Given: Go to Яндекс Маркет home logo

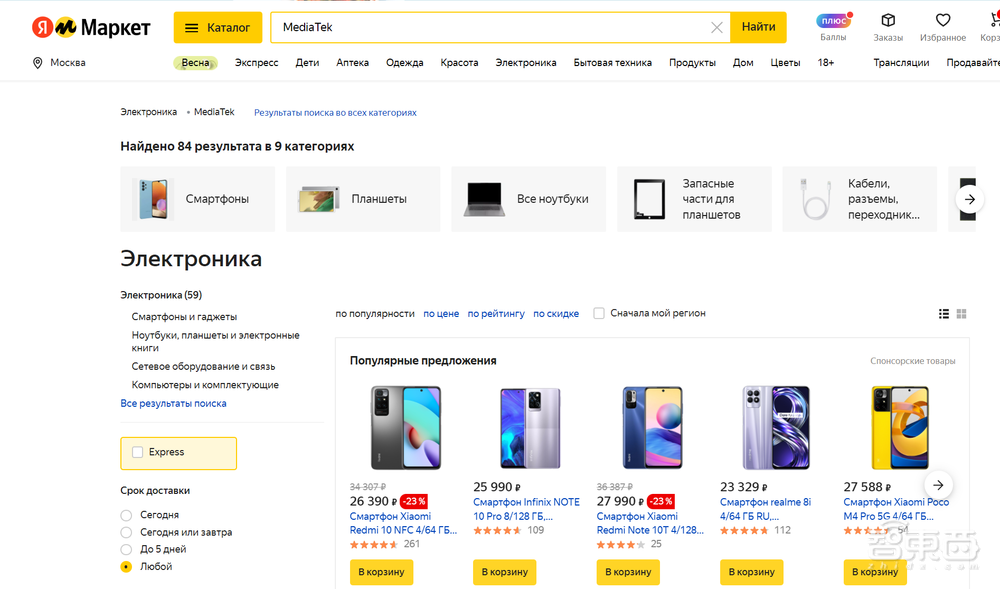Looking at the screenshot, I should point(91,27).
